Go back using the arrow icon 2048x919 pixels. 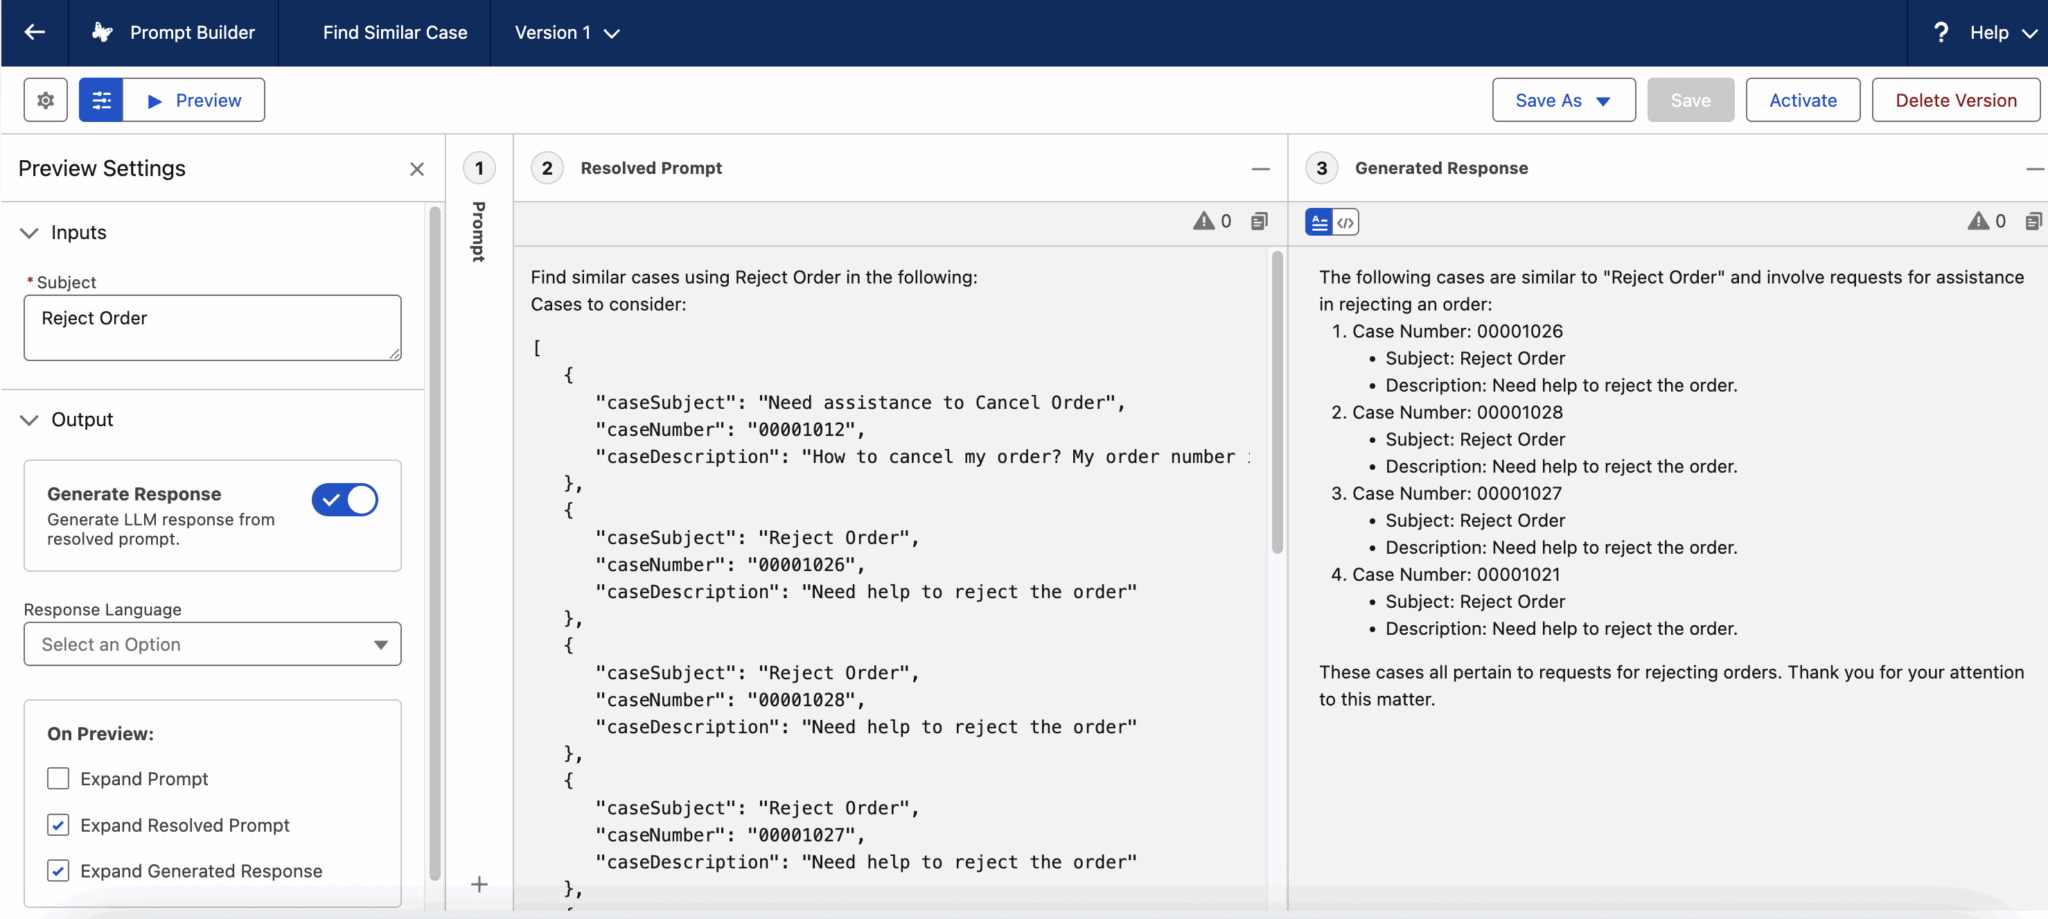coord(34,32)
